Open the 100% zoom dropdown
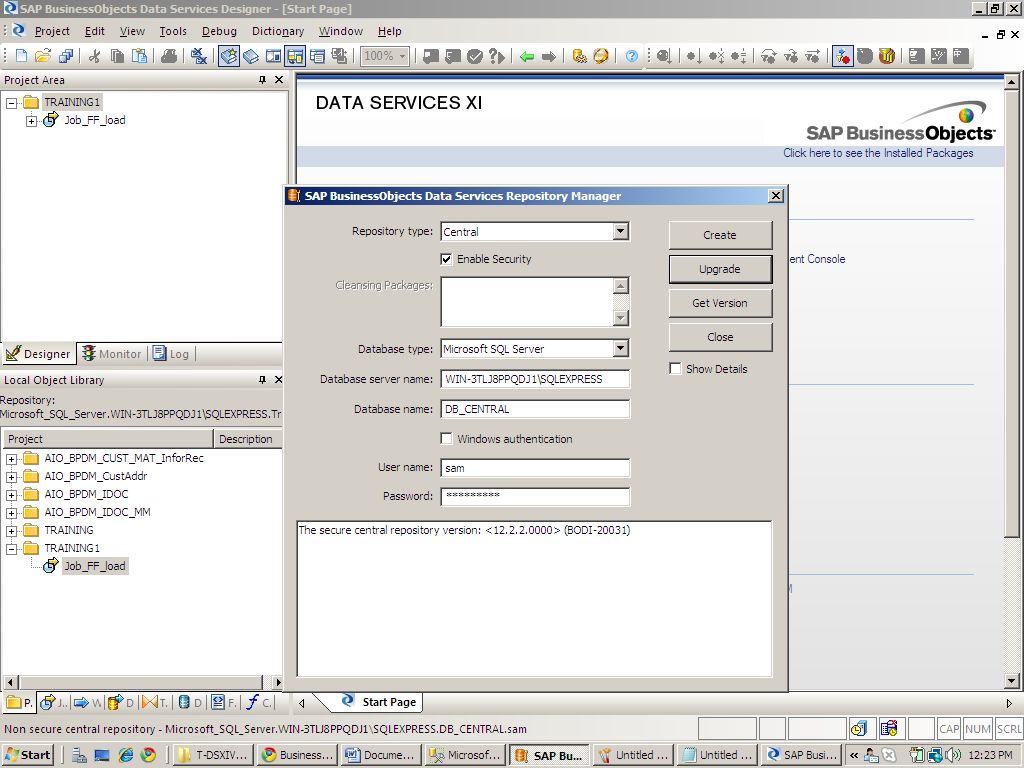Viewport: 1024px width, 768px height. [x=402, y=56]
